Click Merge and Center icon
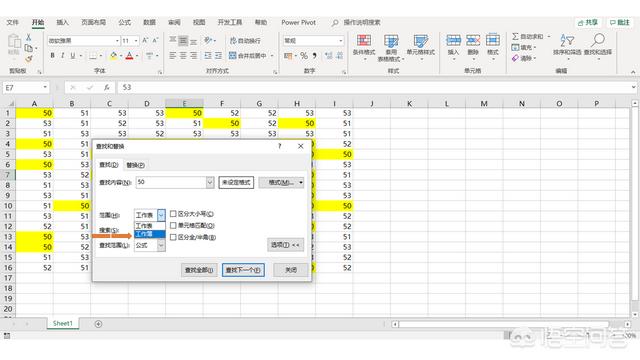Screen dimensions: 640x360 tap(233, 56)
